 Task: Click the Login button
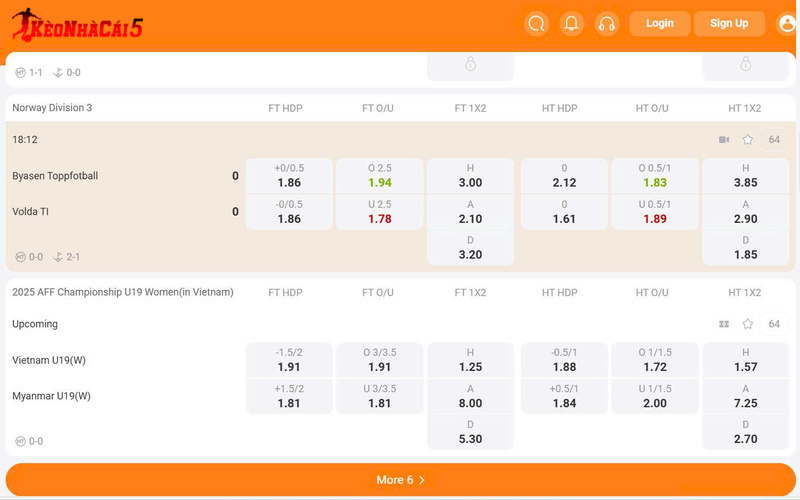coord(659,24)
